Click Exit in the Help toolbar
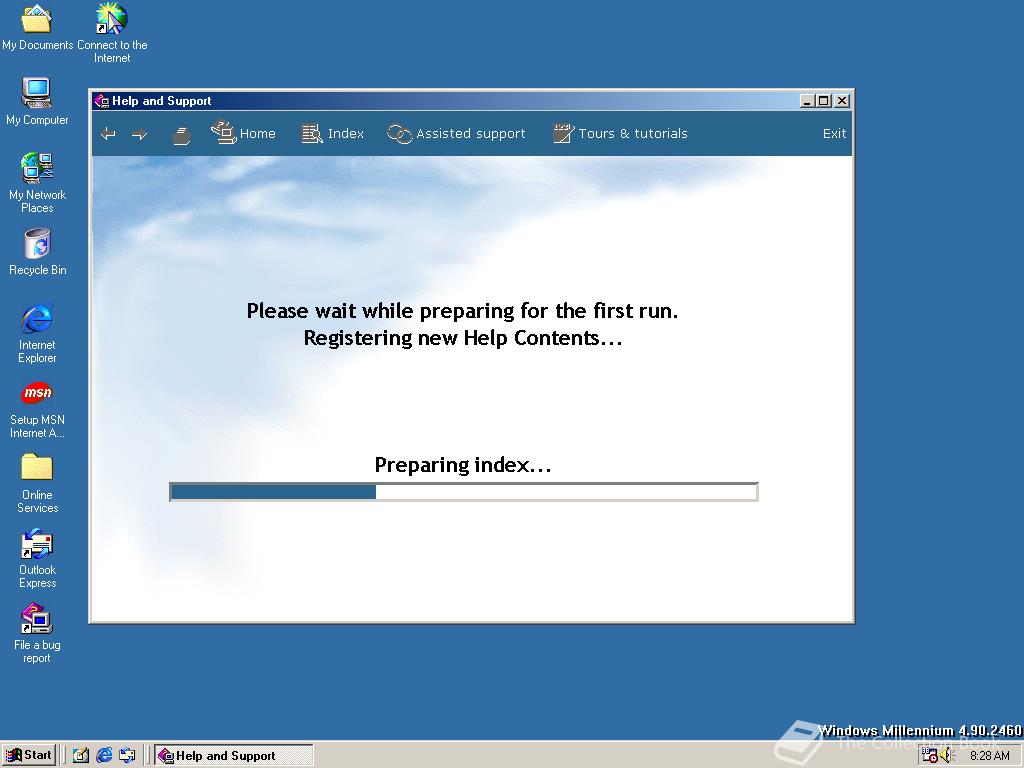 pyautogui.click(x=834, y=133)
